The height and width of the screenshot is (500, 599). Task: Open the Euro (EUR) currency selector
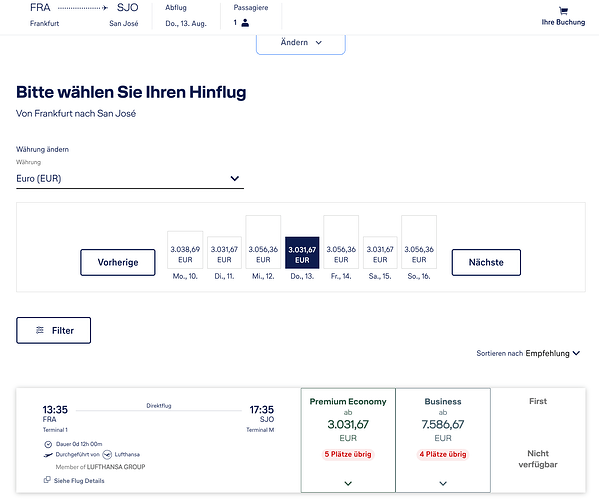pyautogui.click(x=130, y=178)
